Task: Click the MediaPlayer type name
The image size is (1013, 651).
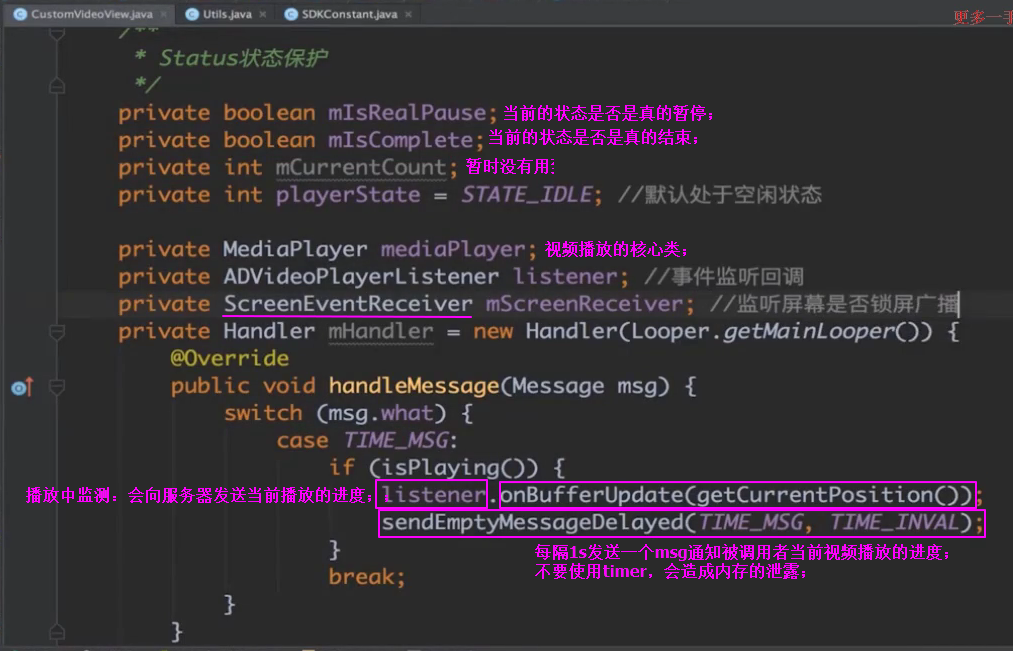Action: click(295, 249)
